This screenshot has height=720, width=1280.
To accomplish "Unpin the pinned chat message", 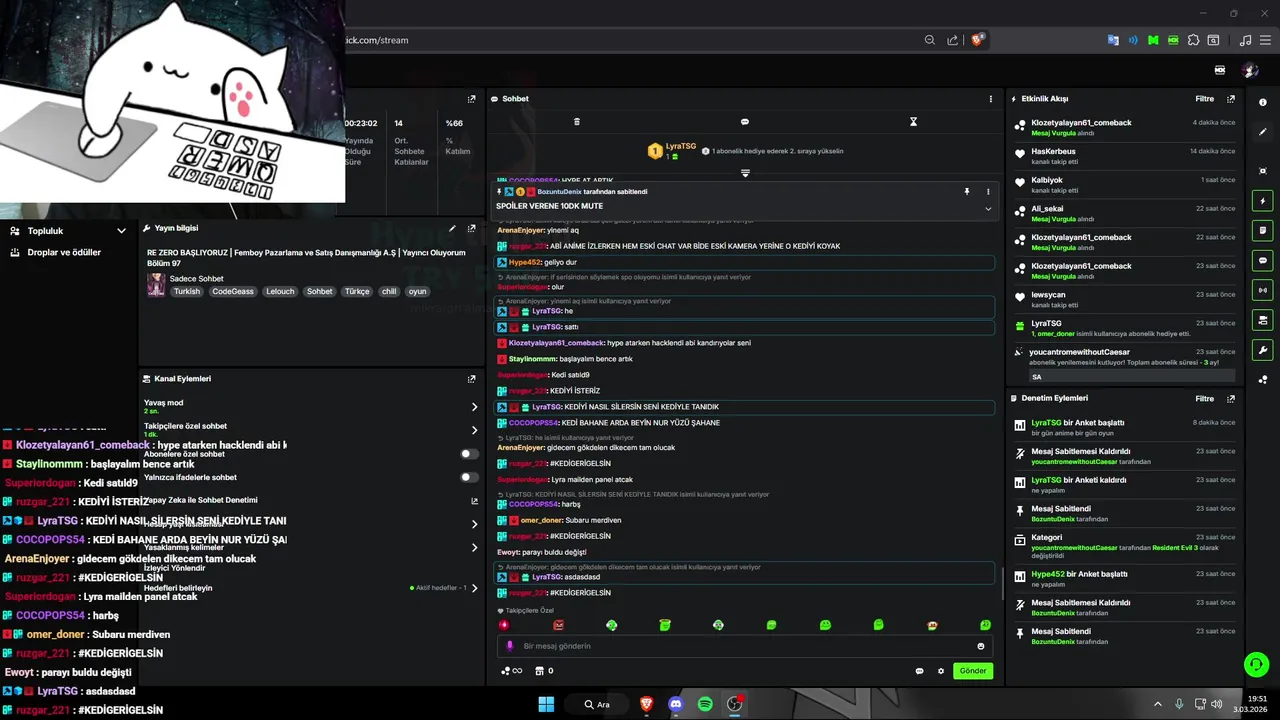I will coord(967,191).
